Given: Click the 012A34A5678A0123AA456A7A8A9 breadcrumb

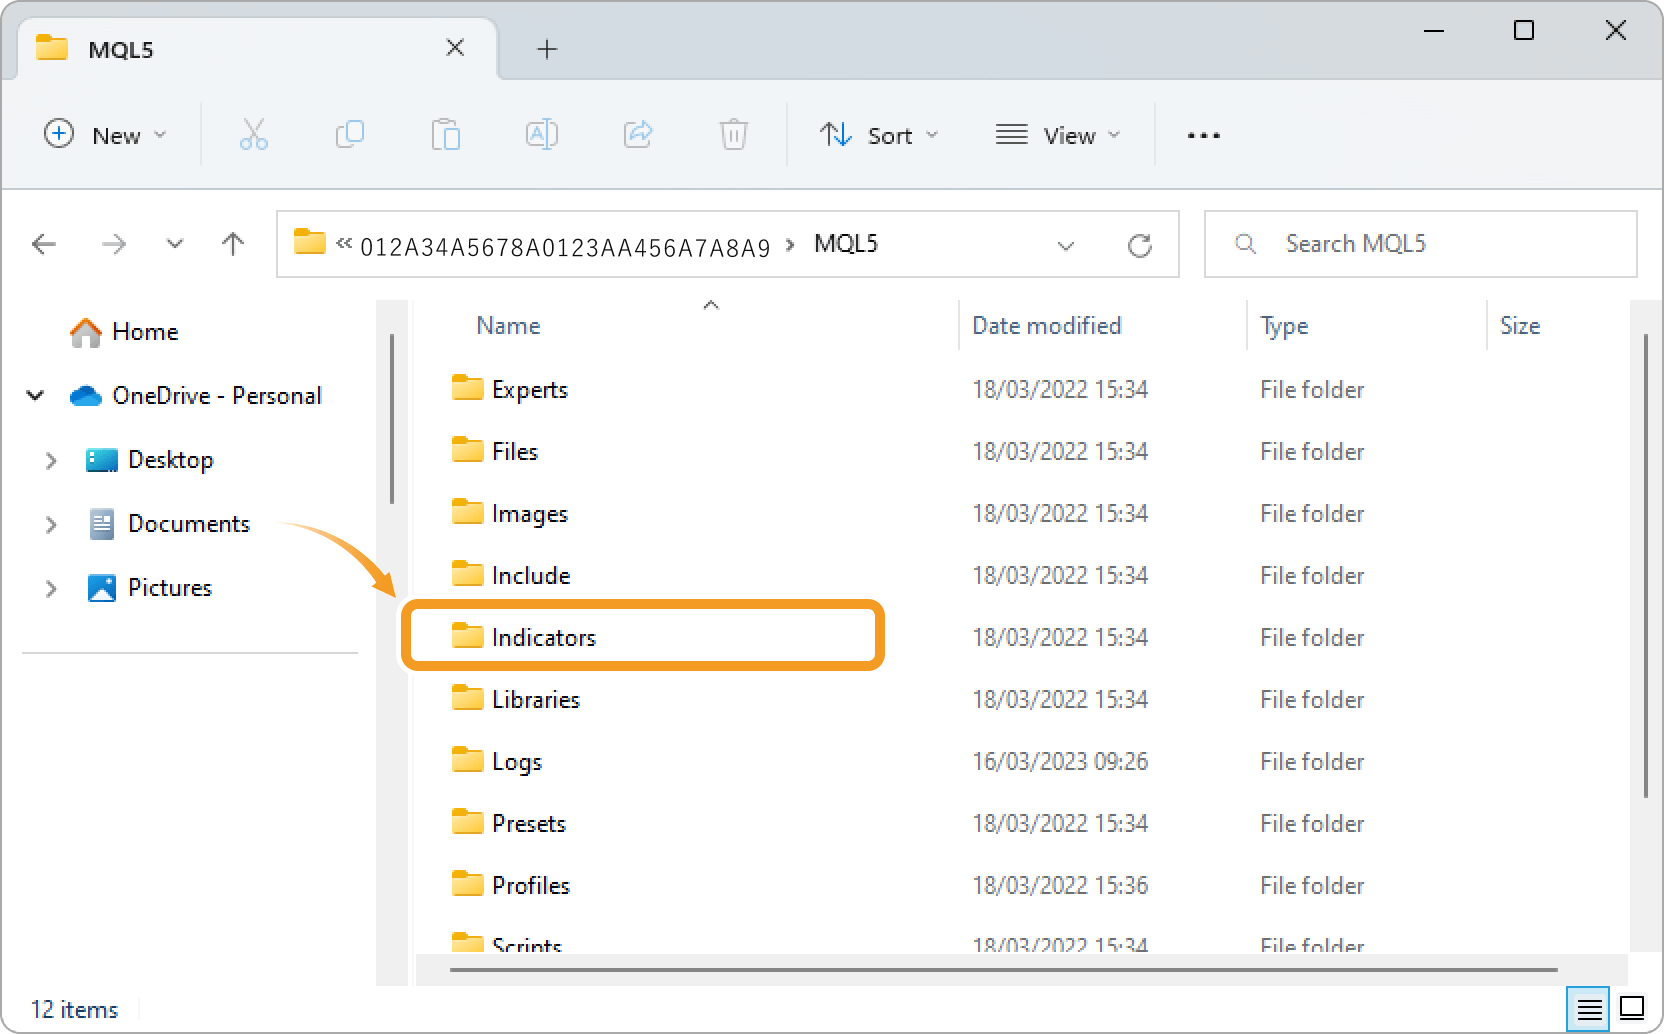Looking at the screenshot, I should coord(565,247).
